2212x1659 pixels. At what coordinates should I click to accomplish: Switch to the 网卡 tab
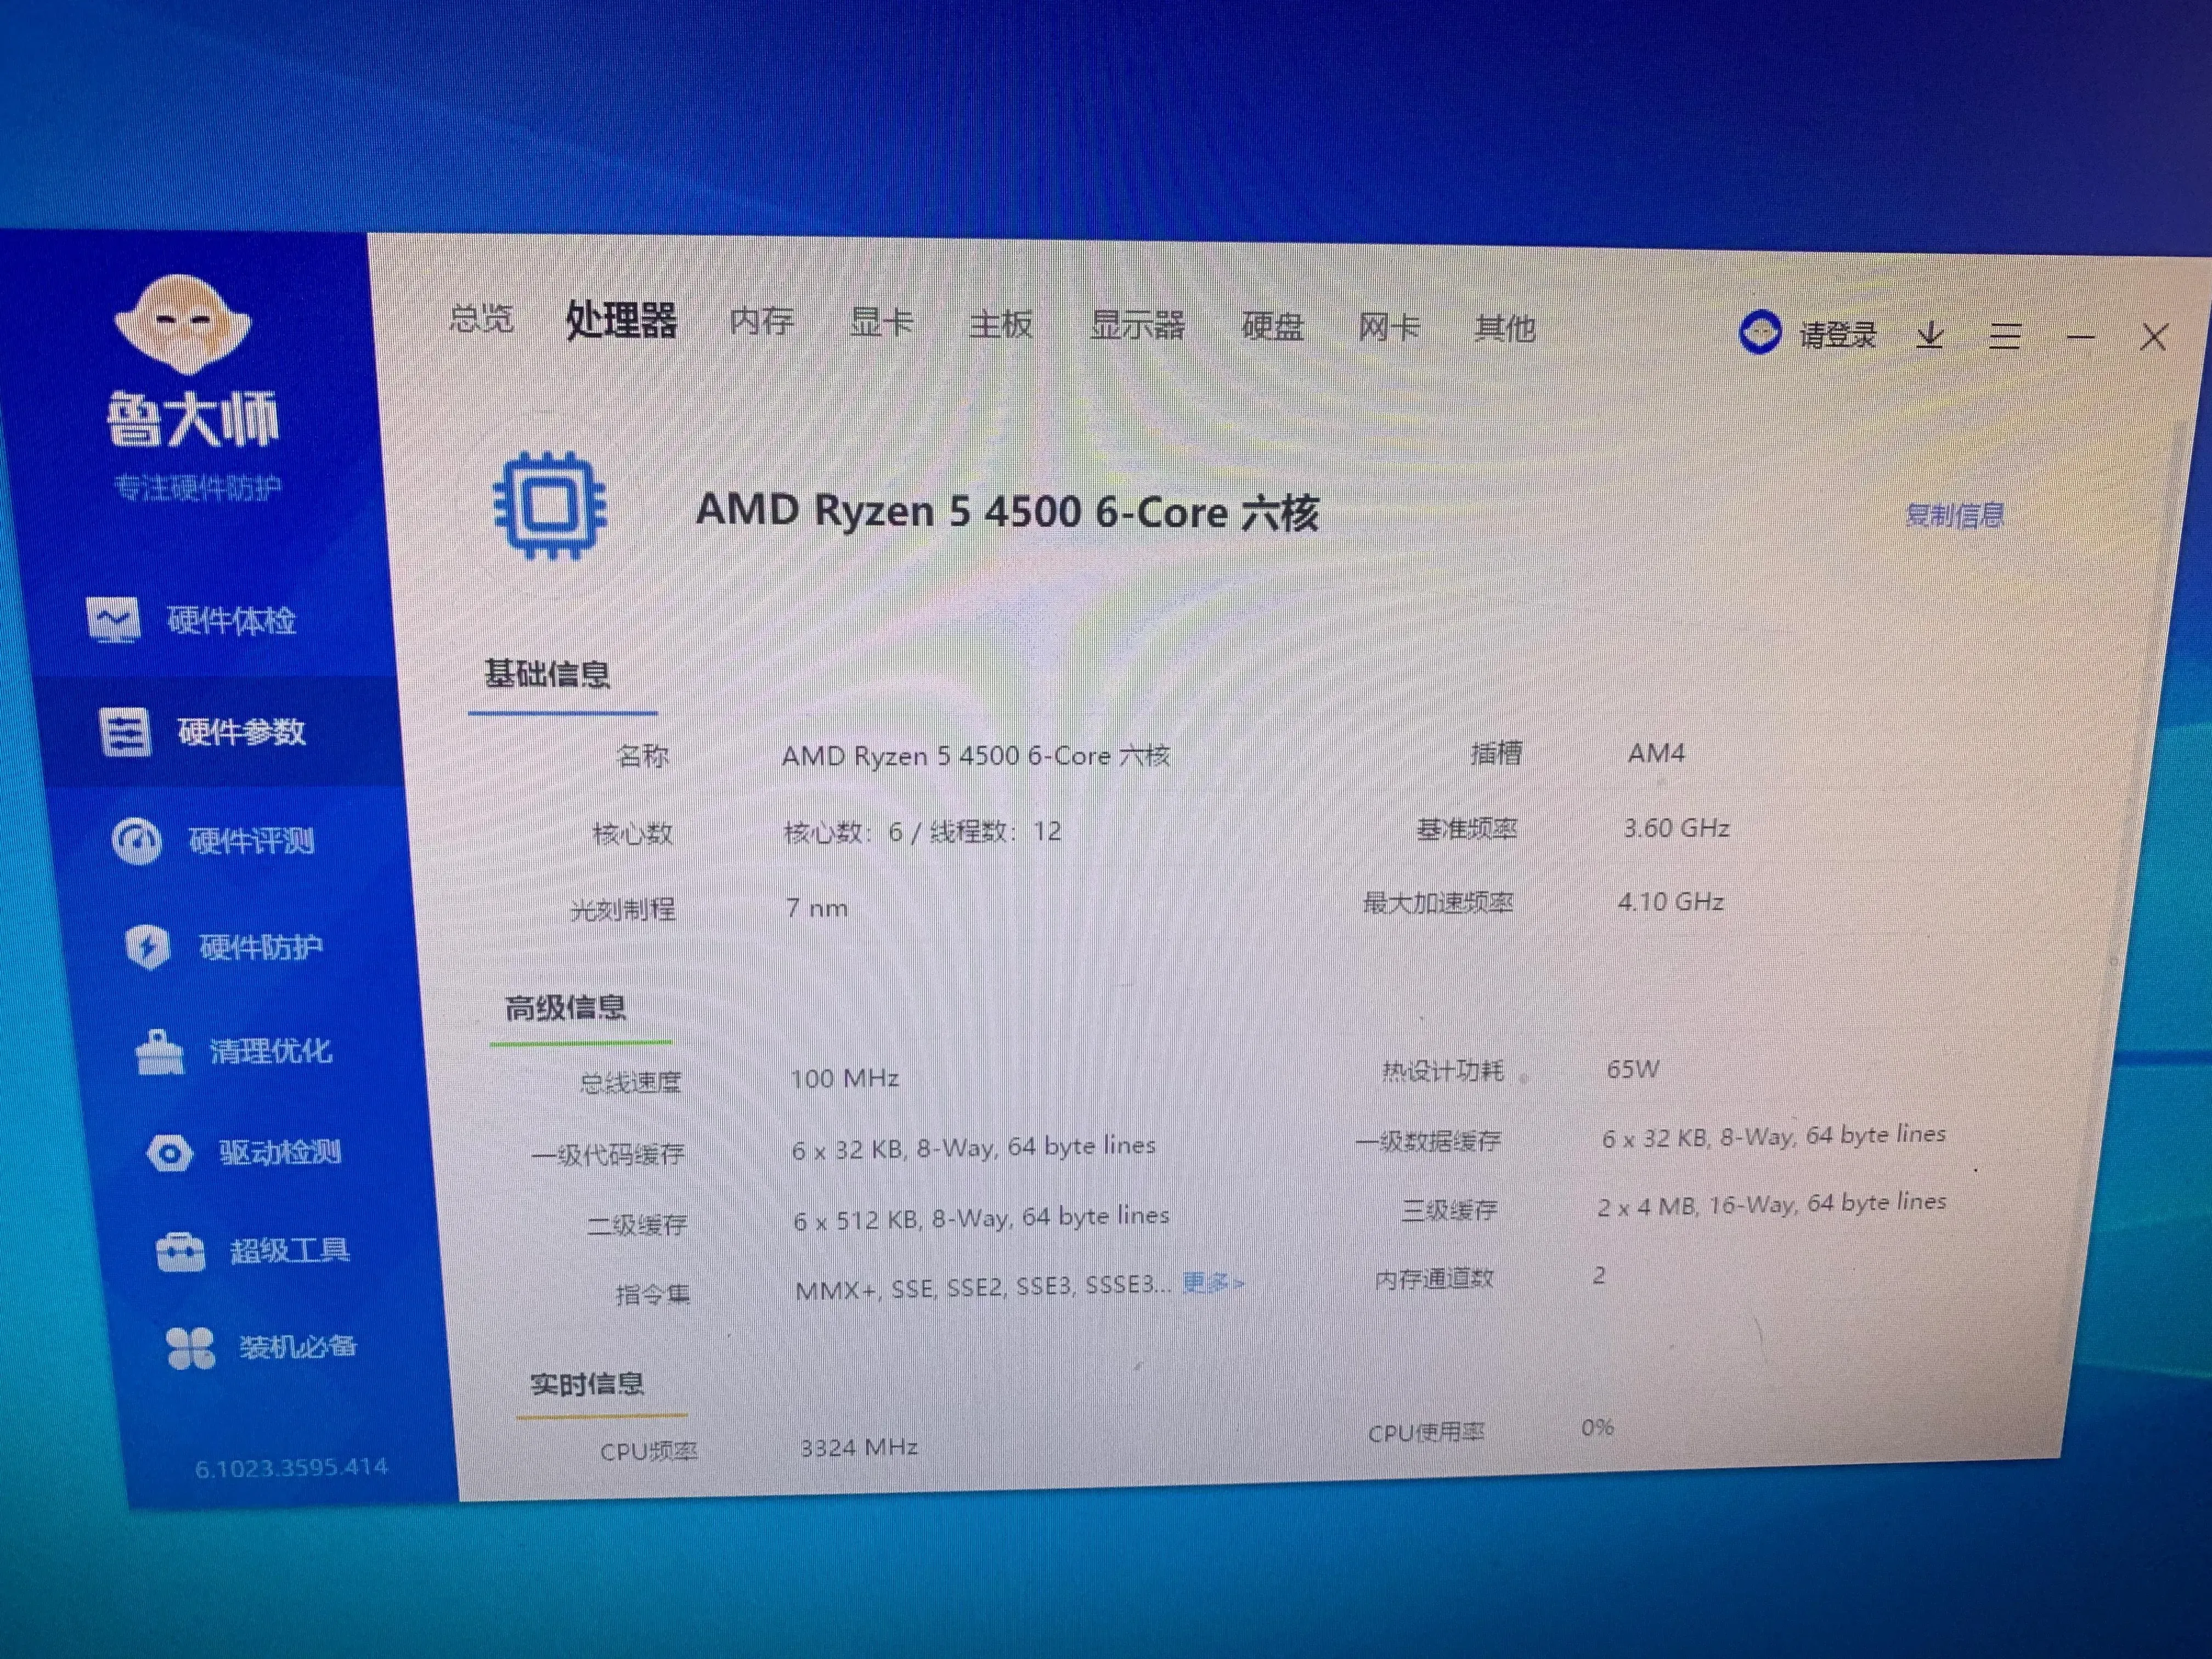tap(1389, 327)
